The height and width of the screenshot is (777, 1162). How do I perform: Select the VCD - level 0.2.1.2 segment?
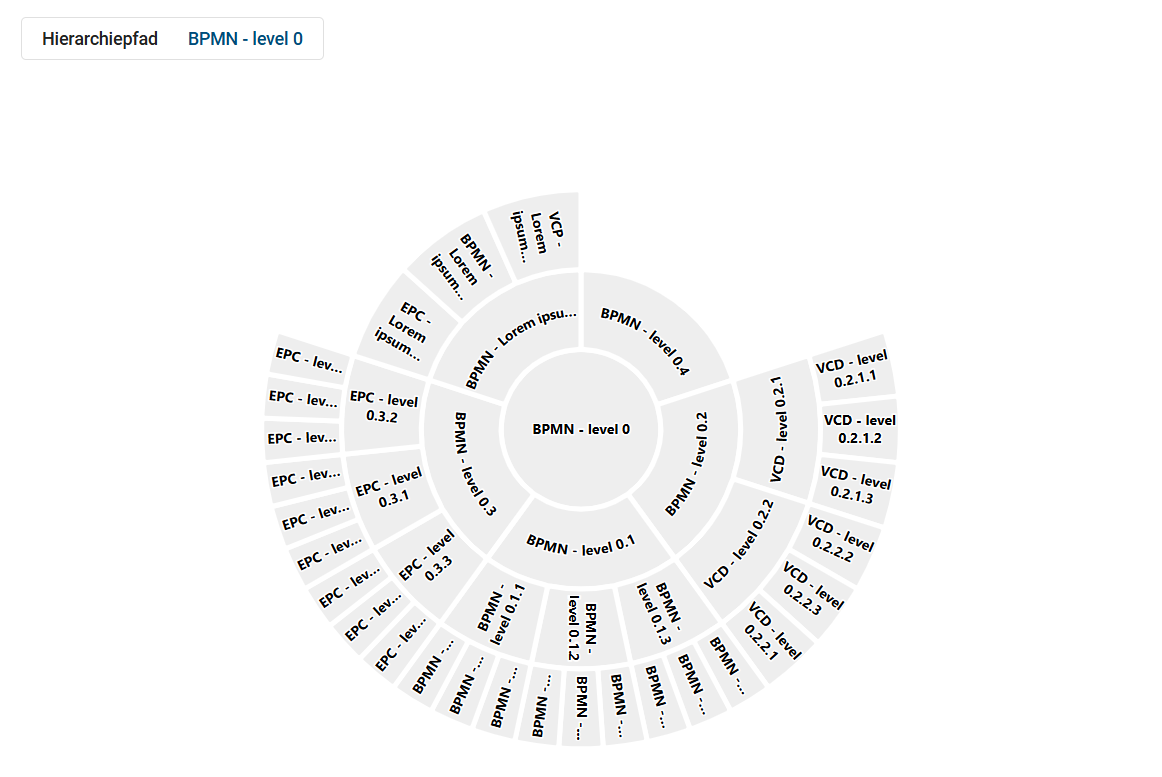tap(856, 428)
